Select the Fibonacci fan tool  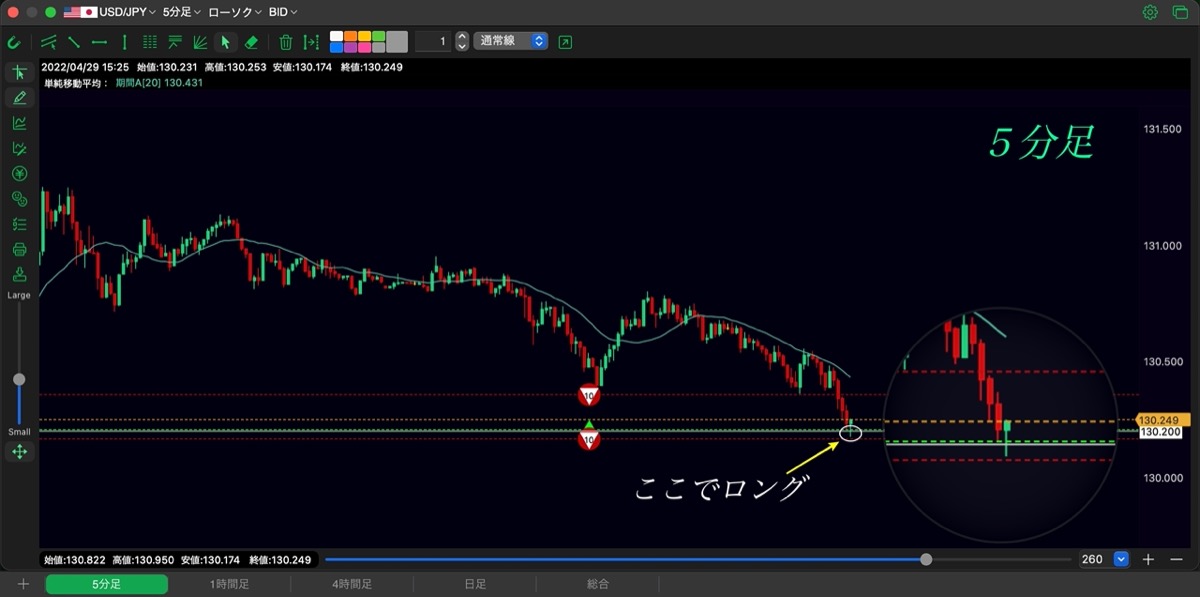tap(200, 42)
